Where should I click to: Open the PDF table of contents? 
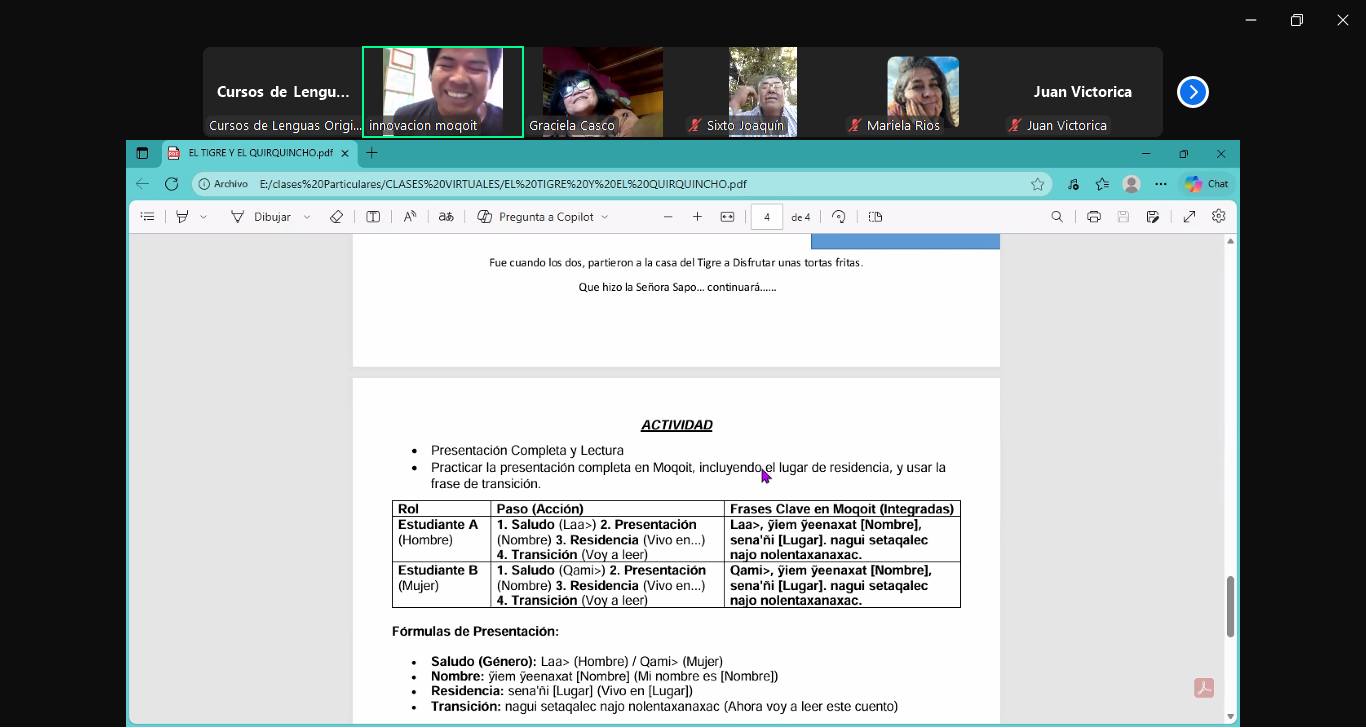147,217
